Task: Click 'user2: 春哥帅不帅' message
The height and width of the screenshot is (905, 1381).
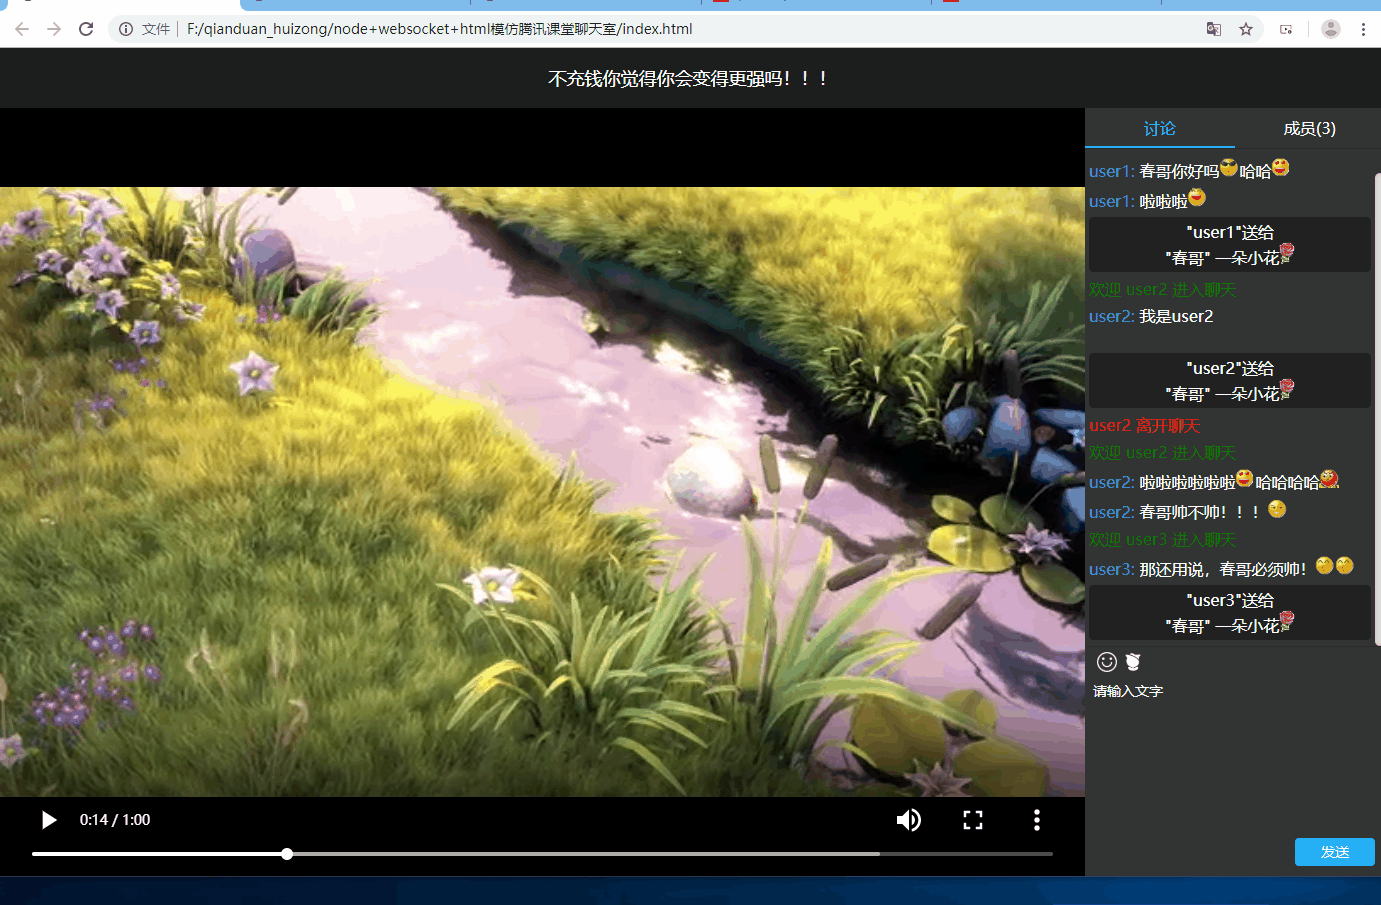Action: coord(1188,511)
